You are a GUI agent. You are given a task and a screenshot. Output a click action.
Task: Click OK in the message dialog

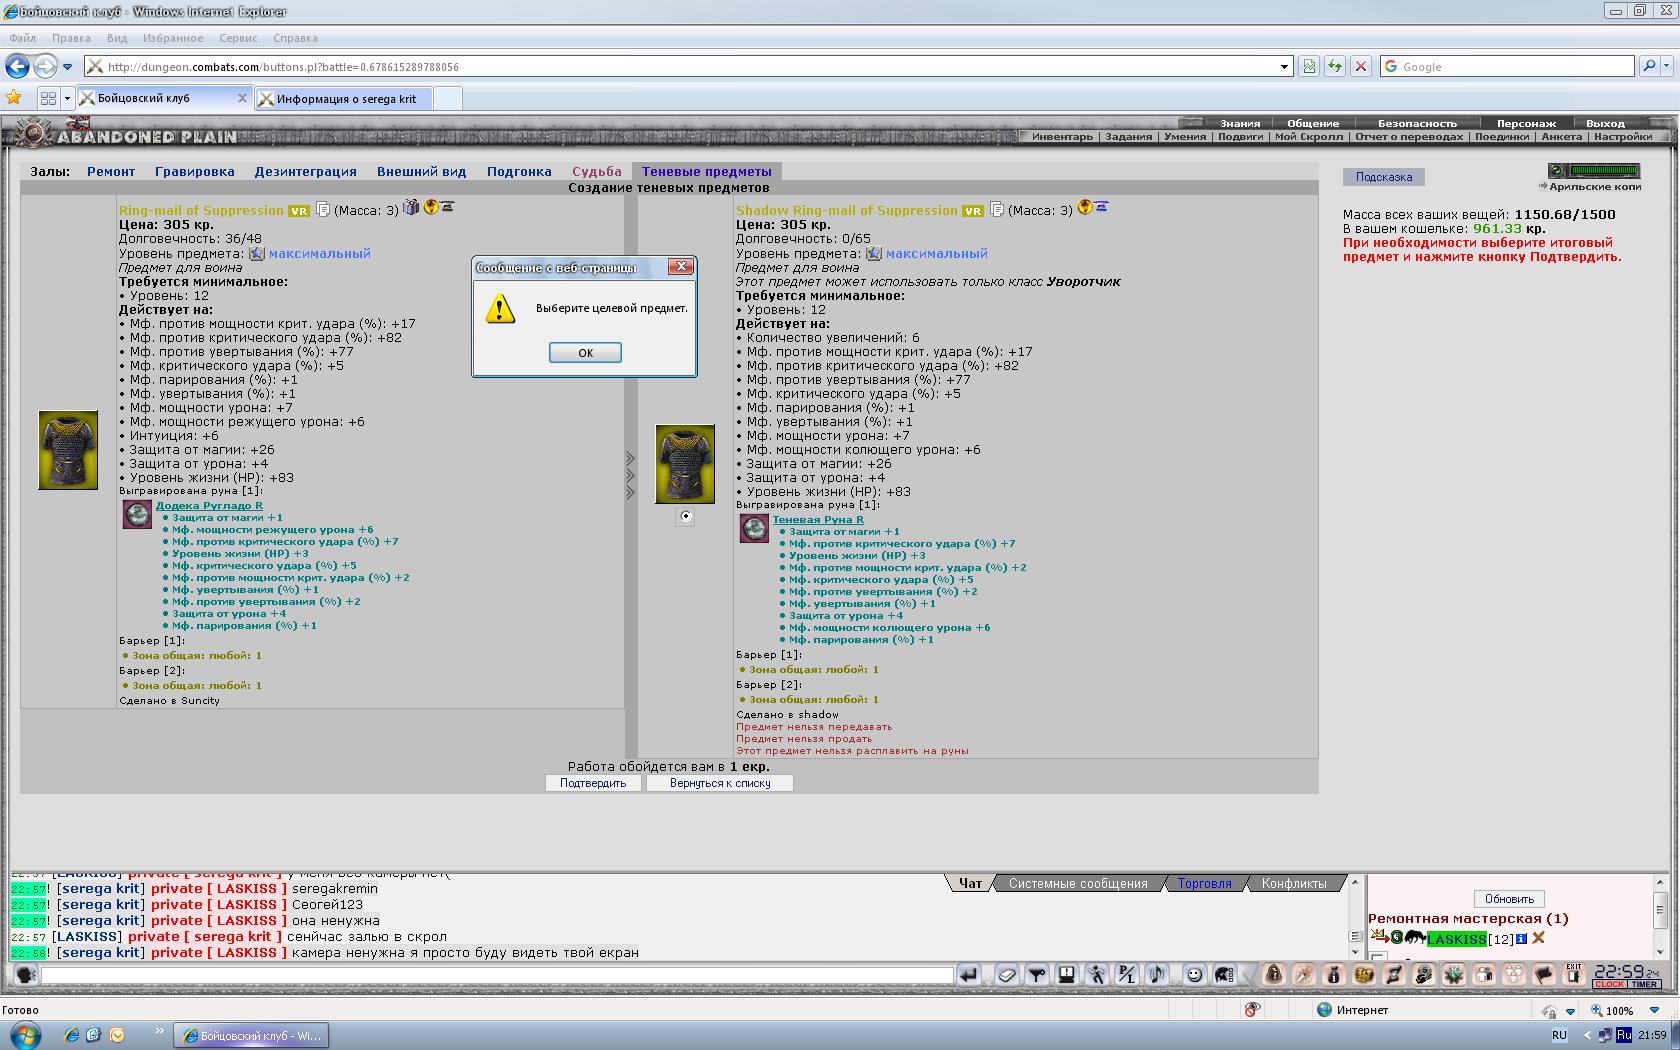[x=585, y=352]
